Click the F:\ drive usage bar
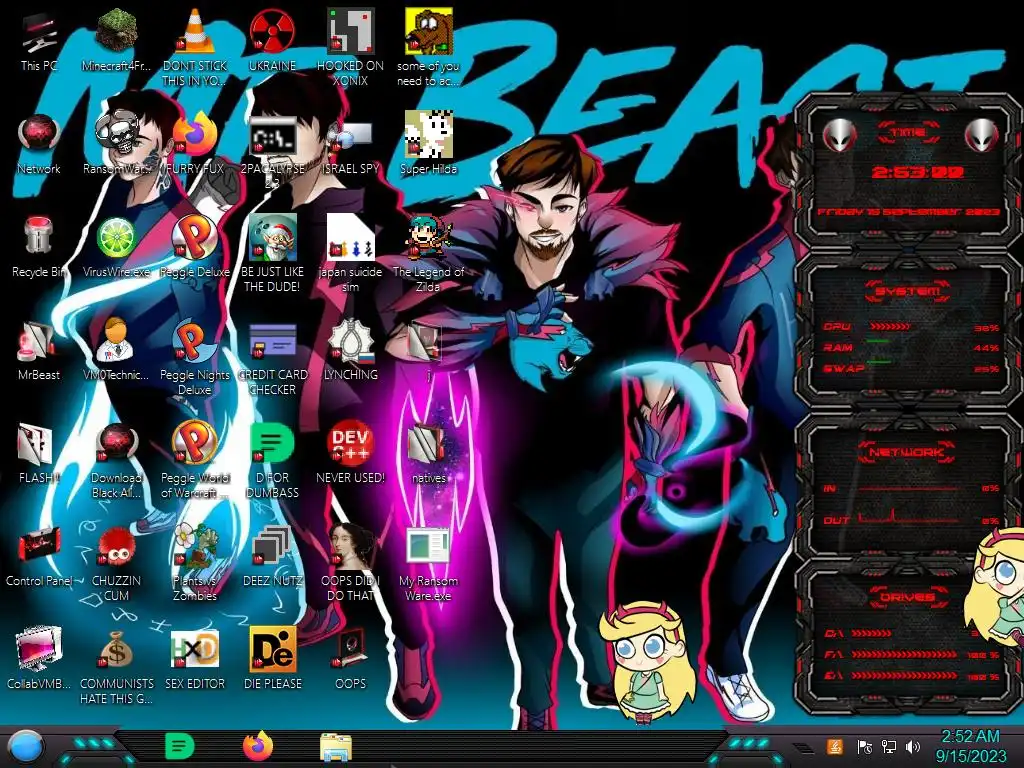This screenshot has height=768, width=1024. pos(904,654)
